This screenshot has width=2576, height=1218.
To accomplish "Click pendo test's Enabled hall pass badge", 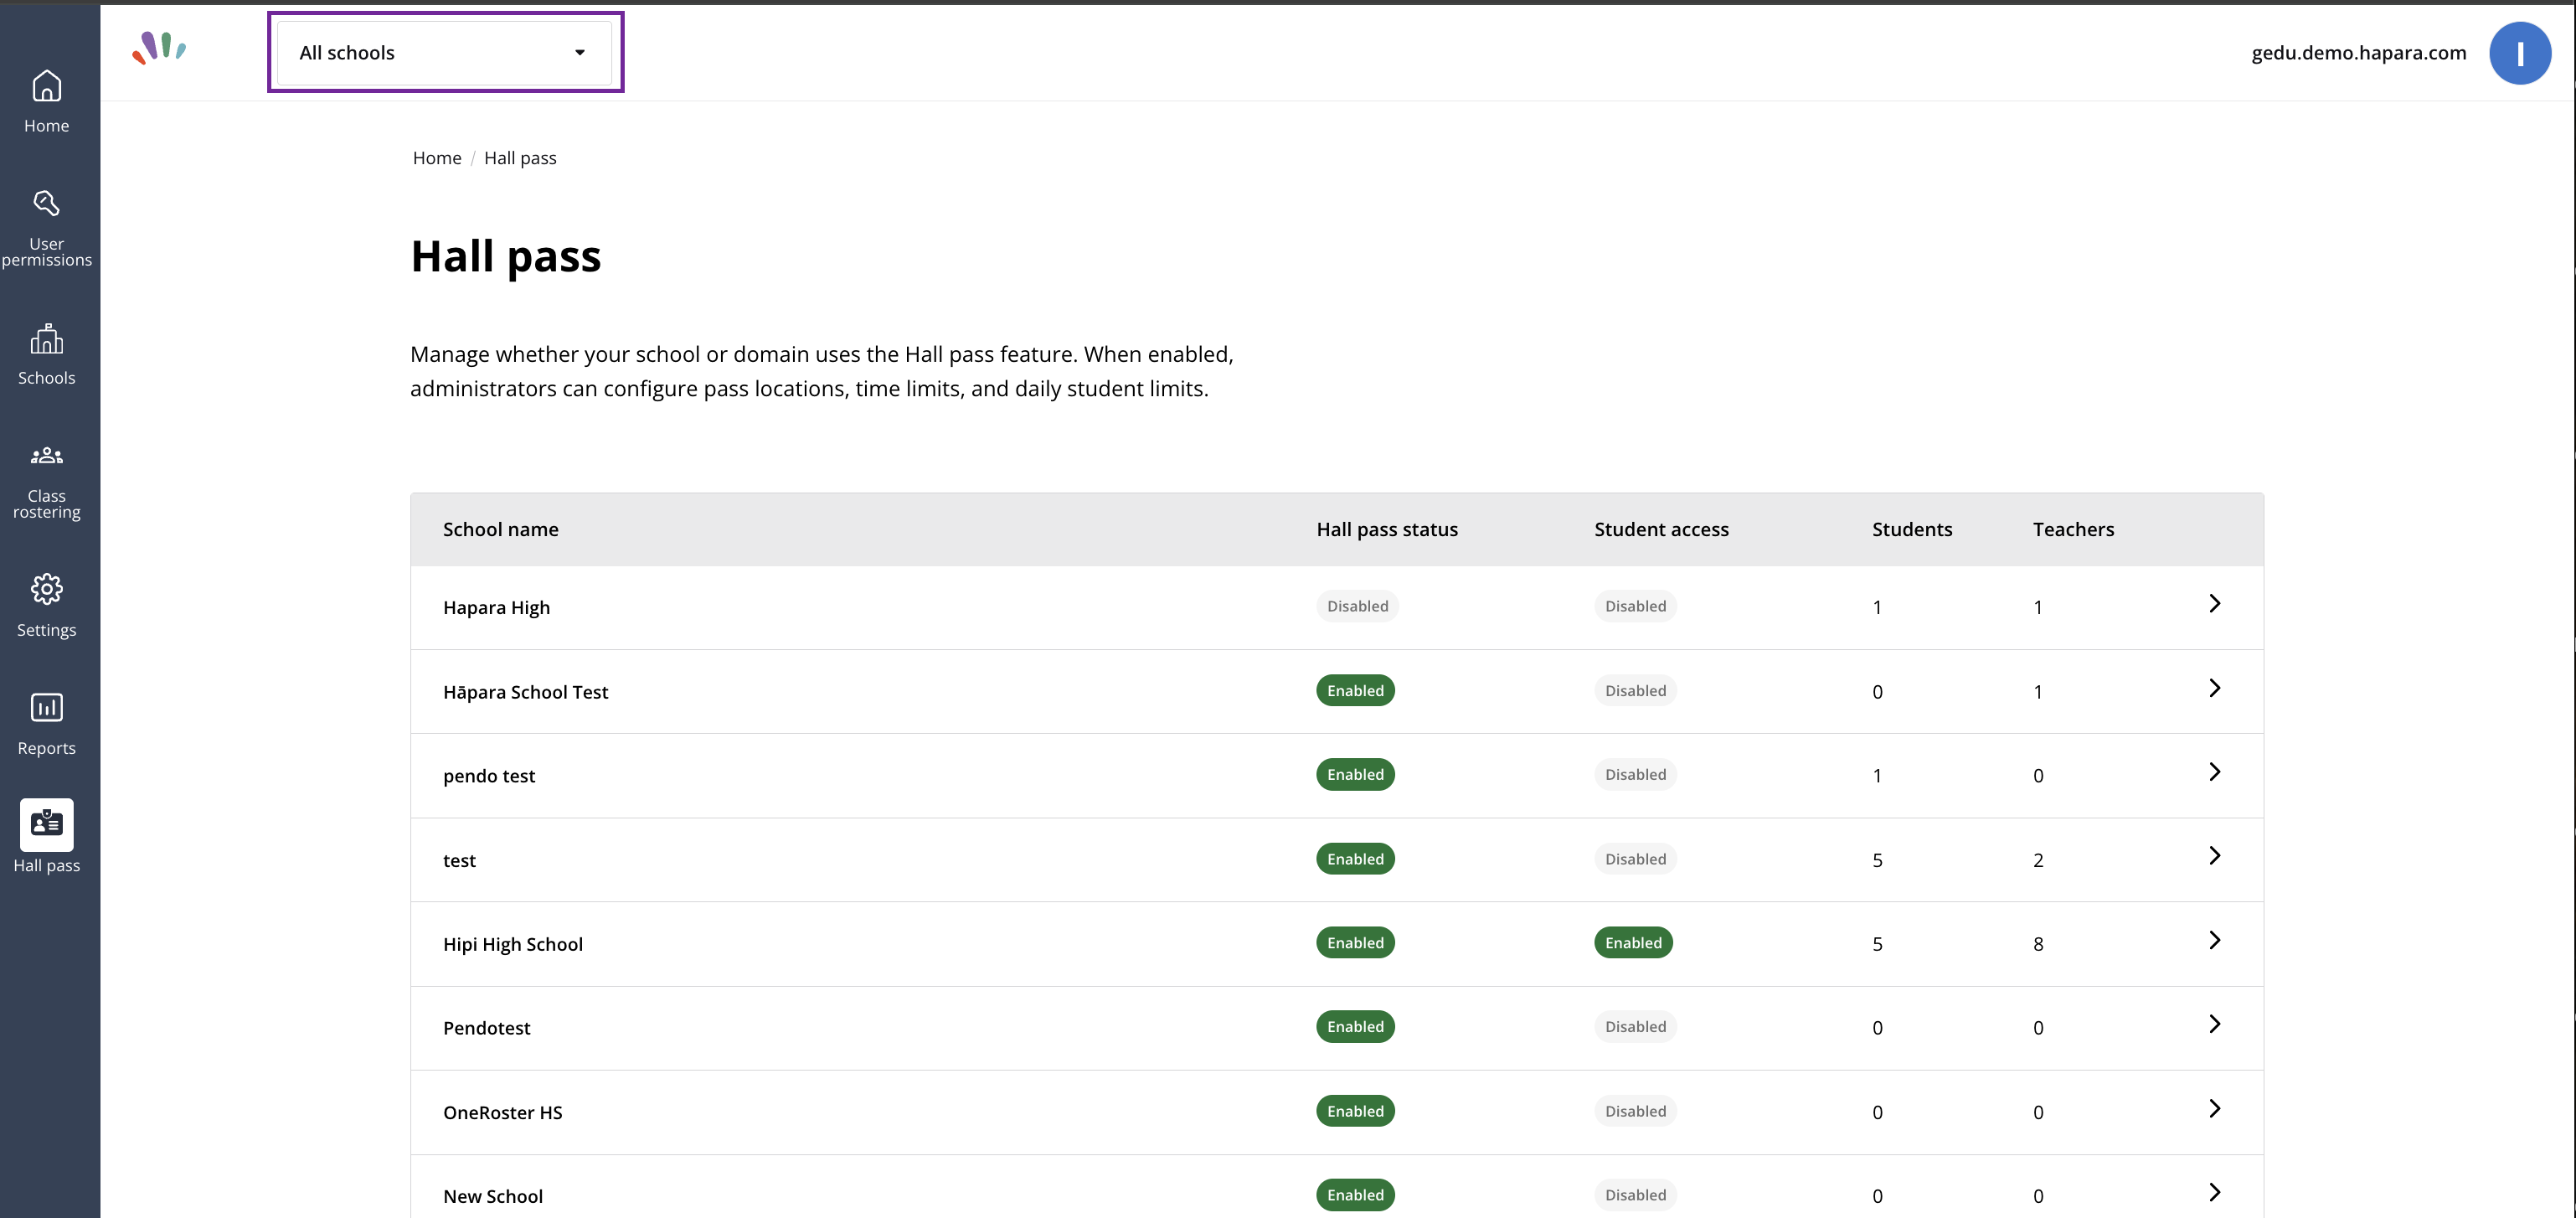I will (1355, 775).
